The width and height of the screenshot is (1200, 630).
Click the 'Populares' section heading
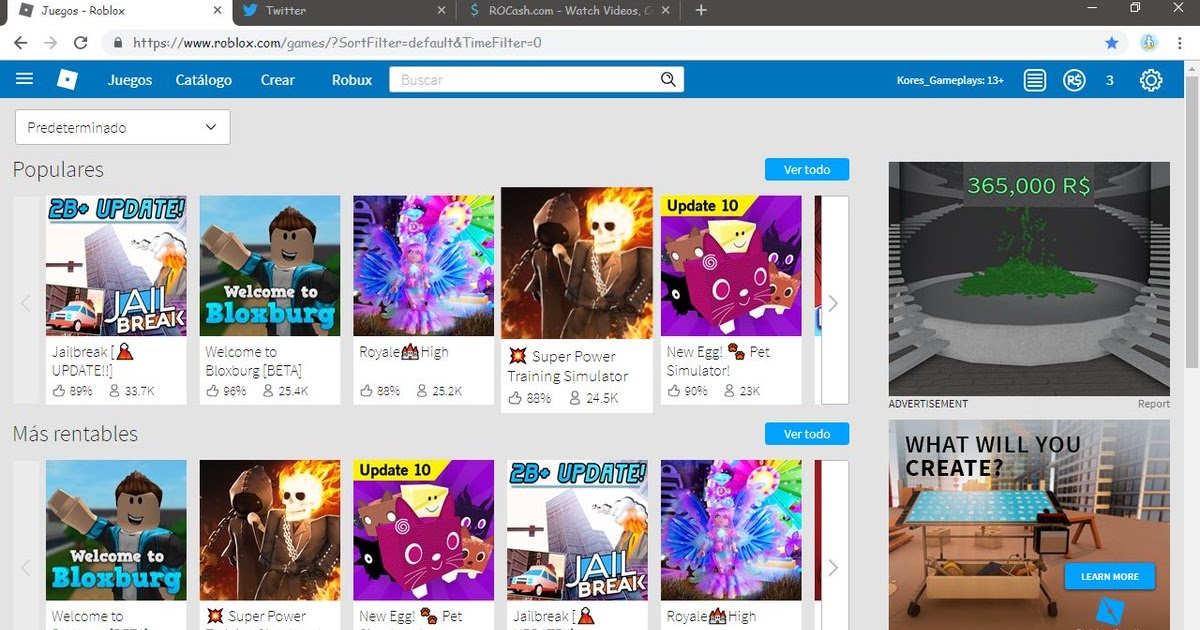pos(58,169)
